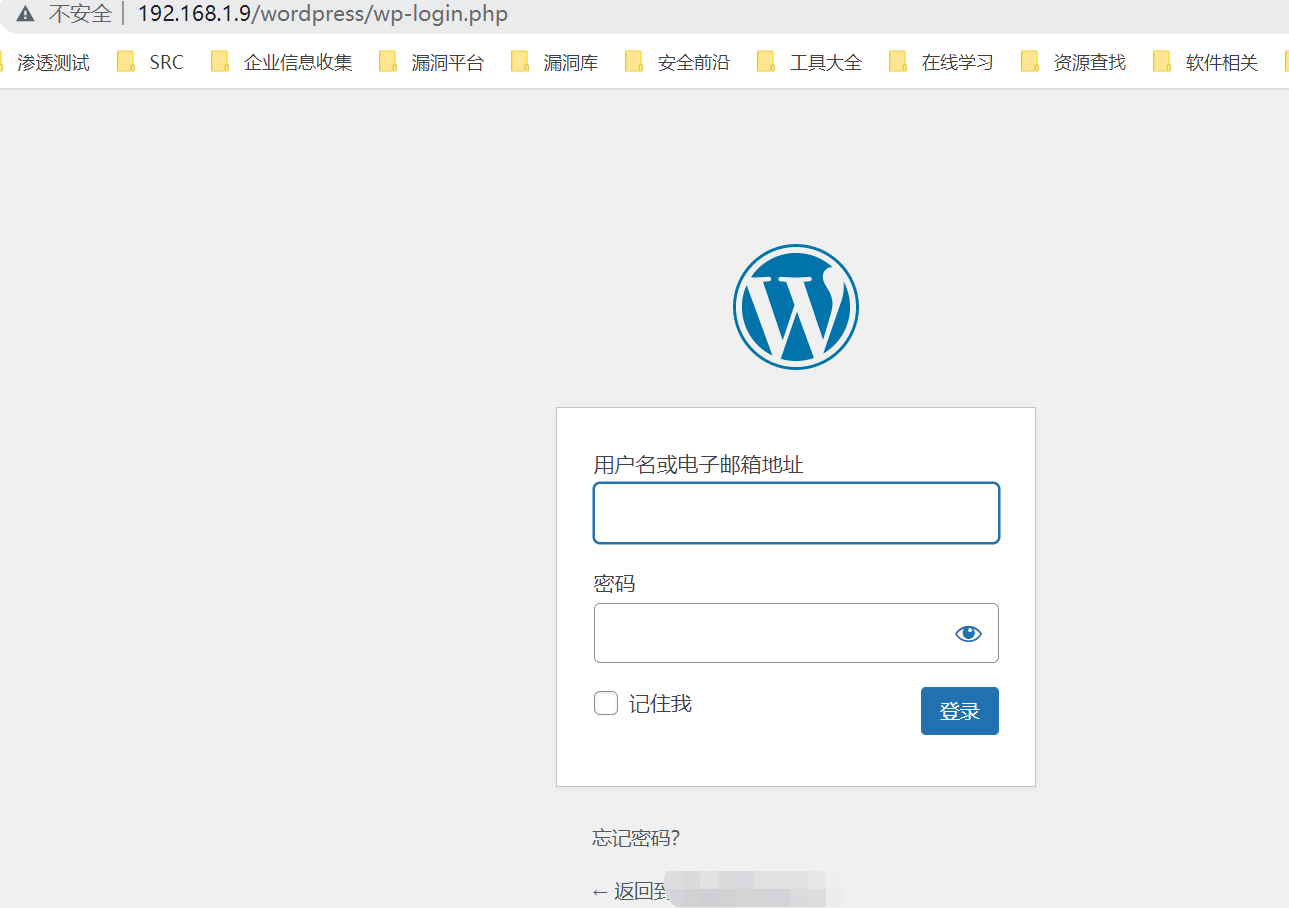Click the URL 192.168.1.9/wordpress/wp-login.php in the address bar
This screenshot has width=1289, height=908.
tap(323, 15)
